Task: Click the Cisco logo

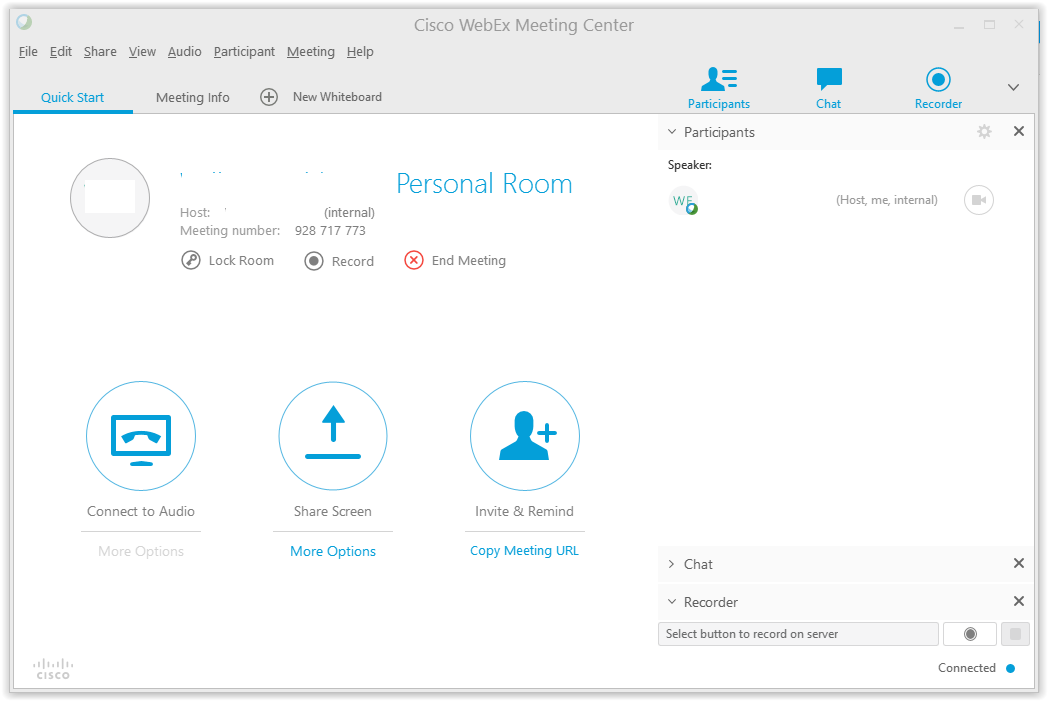Action: point(53,669)
